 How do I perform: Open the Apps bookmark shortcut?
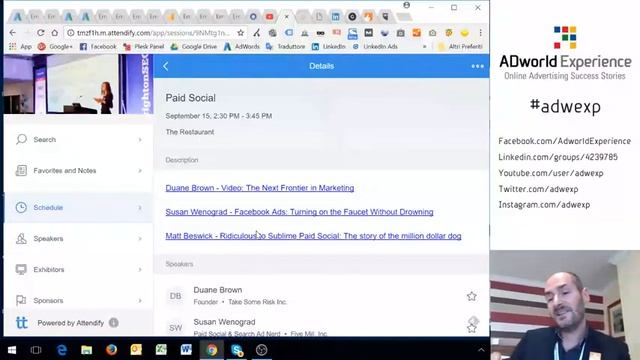[x=20, y=47]
